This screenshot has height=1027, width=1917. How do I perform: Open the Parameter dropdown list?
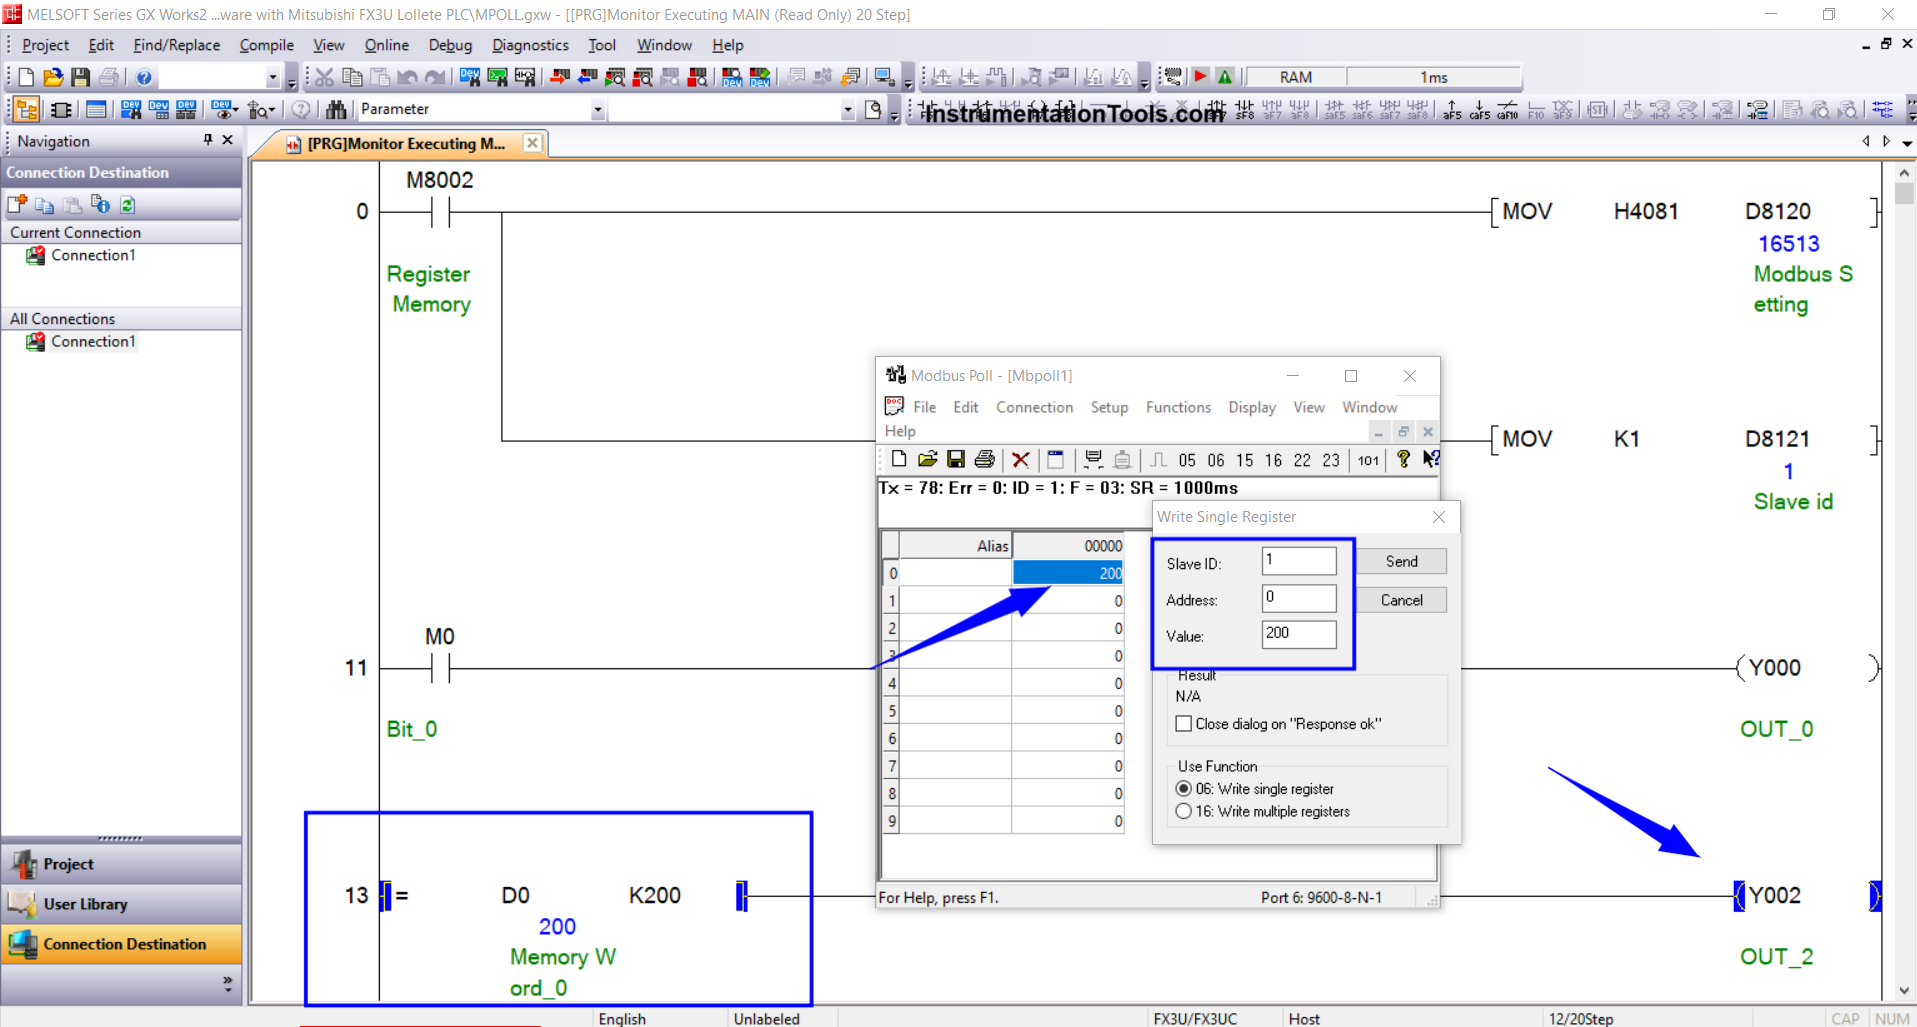597,110
